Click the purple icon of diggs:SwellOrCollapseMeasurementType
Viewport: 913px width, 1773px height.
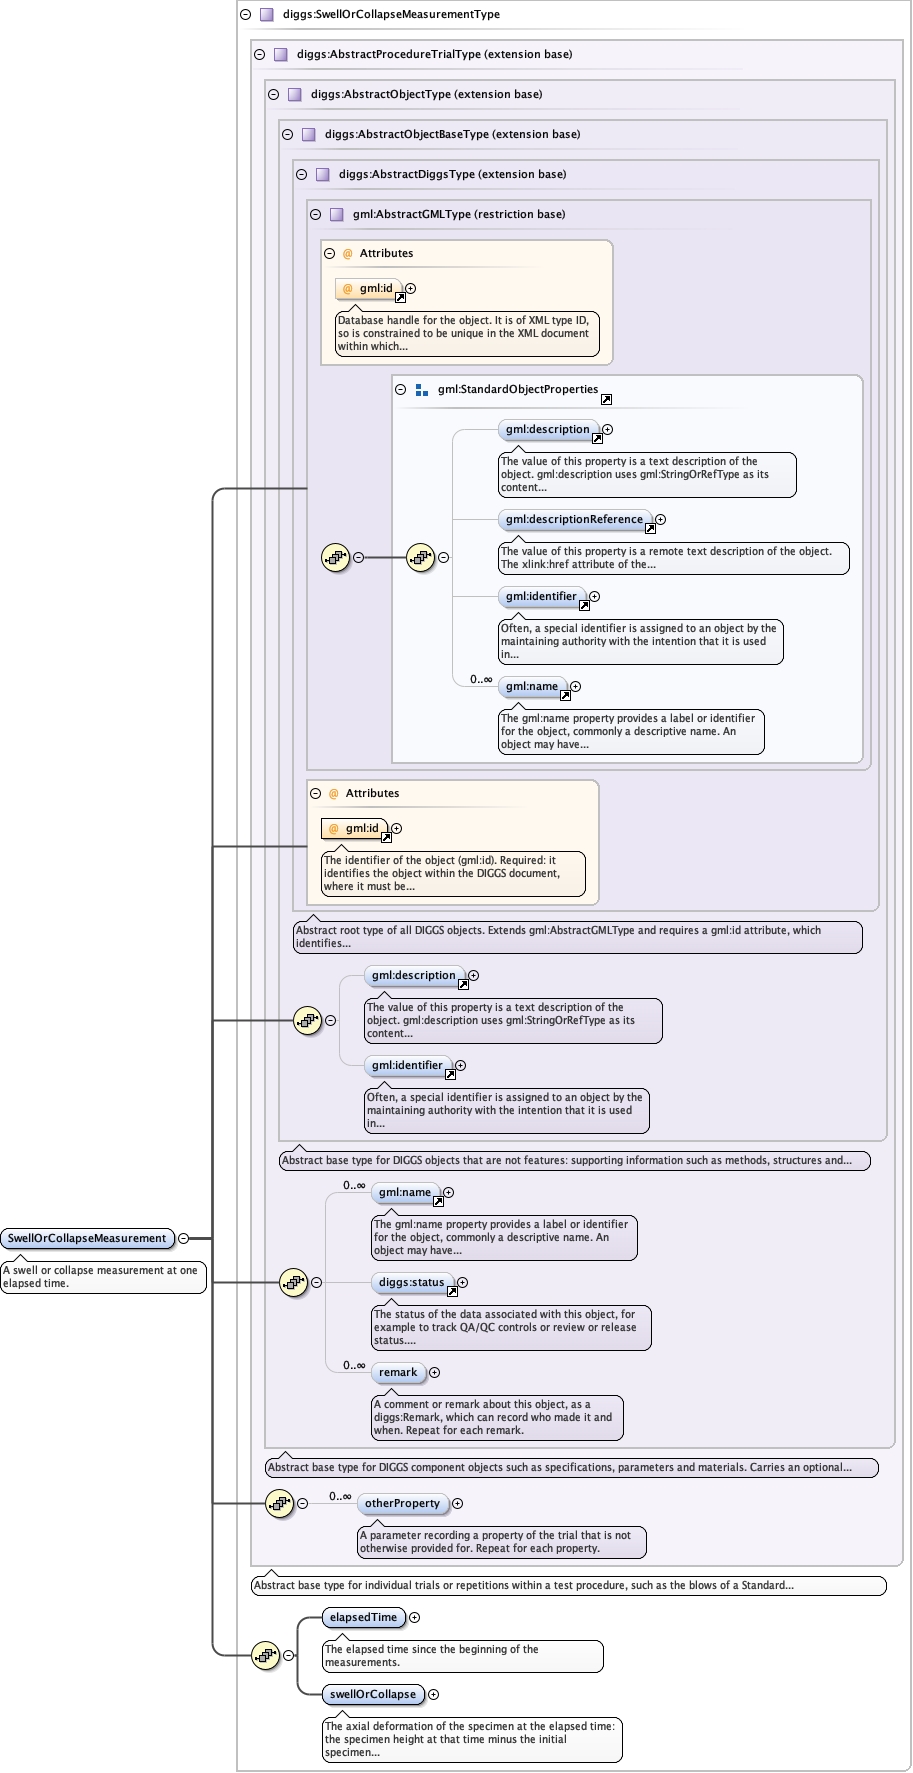pyautogui.click(x=266, y=15)
